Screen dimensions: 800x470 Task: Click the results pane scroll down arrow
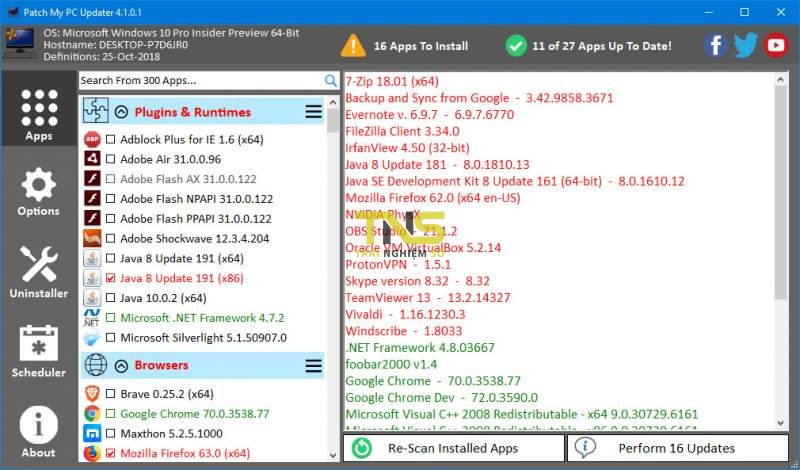point(781,423)
